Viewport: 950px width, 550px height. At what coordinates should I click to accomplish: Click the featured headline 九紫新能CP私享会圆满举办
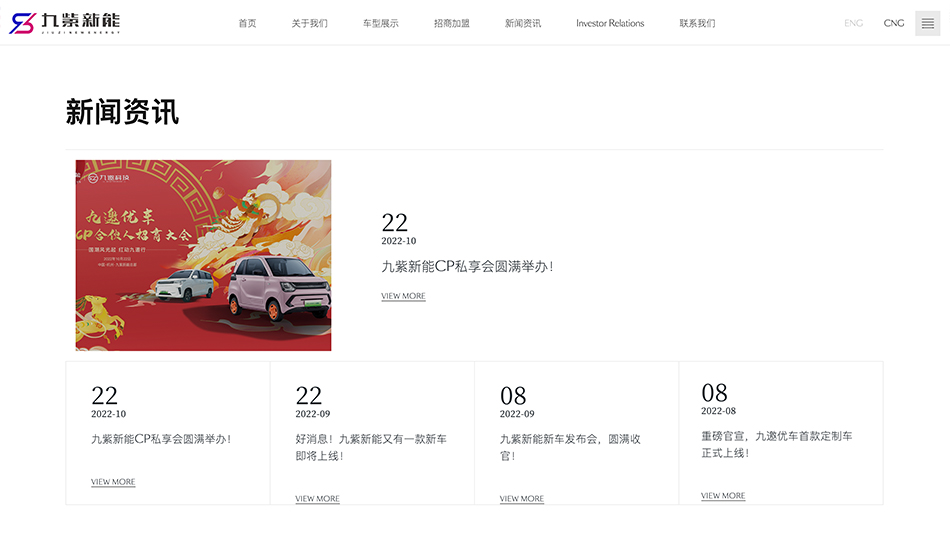pyautogui.click(x=467, y=266)
